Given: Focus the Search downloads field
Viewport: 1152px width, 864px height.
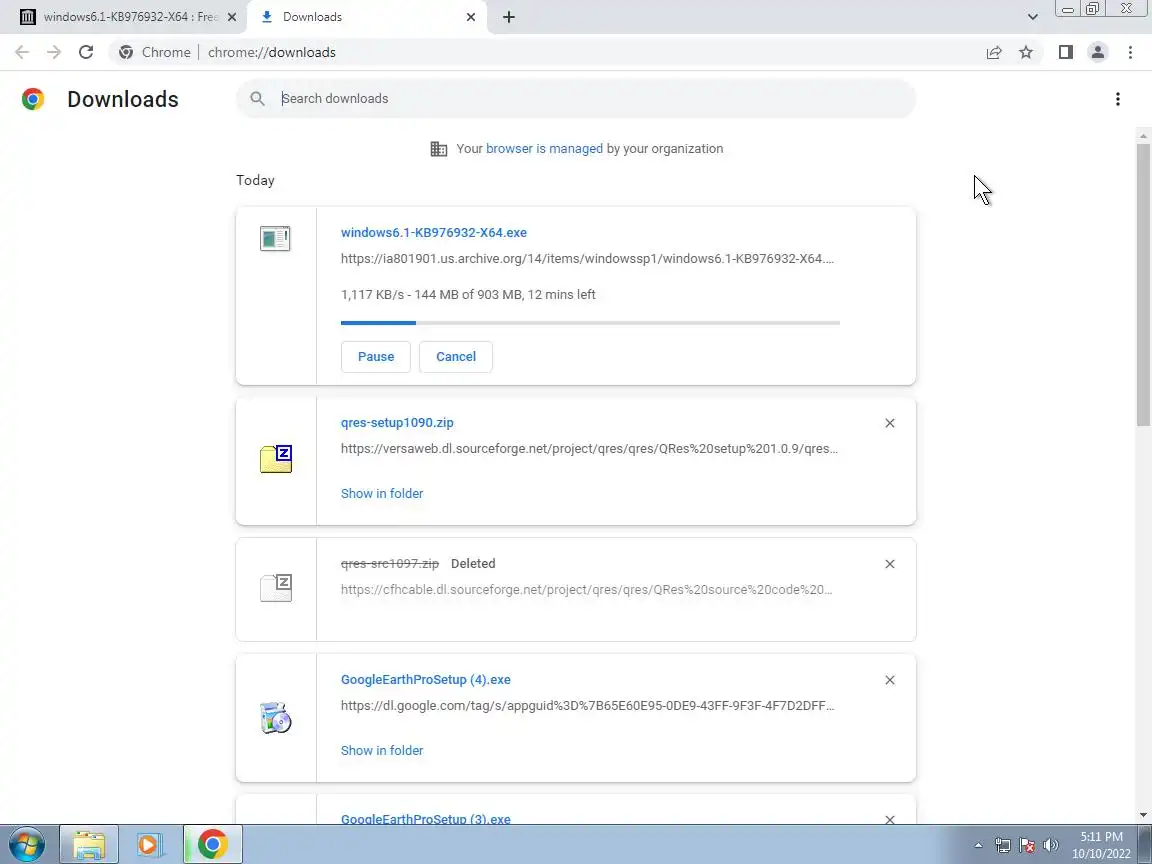Looking at the screenshot, I should click(x=575, y=98).
